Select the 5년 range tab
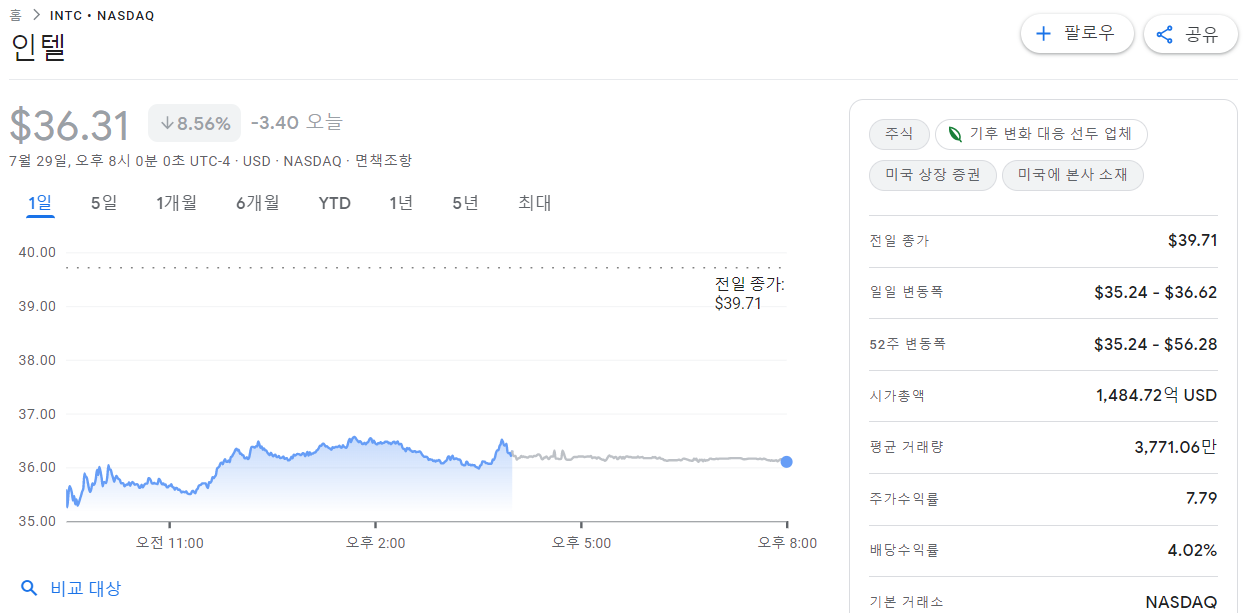 (466, 202)
